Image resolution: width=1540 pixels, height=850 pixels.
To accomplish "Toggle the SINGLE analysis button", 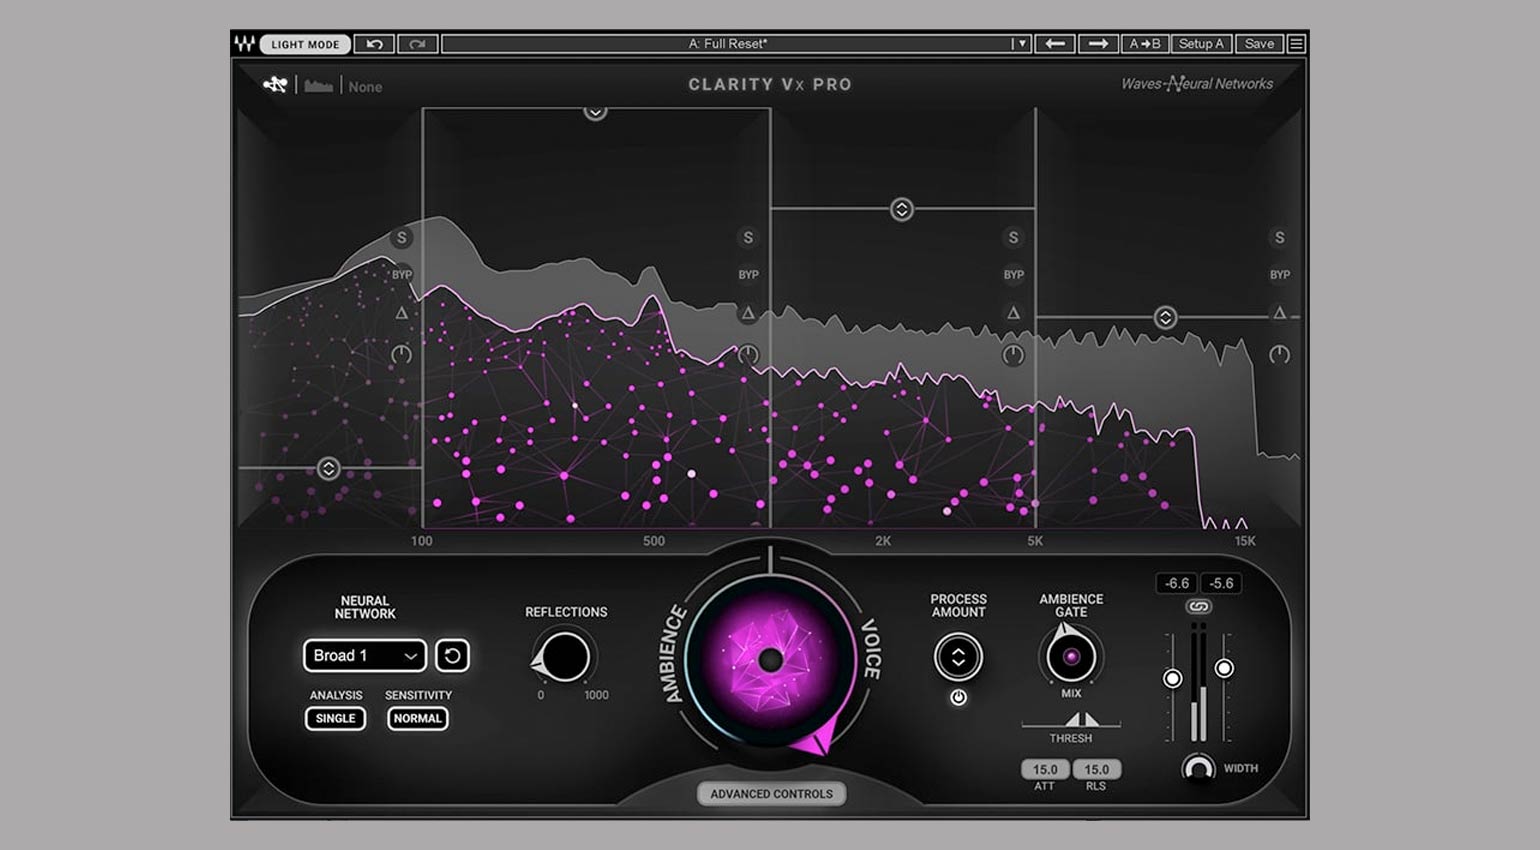I will pyautogui.click(x=335, y=718).
